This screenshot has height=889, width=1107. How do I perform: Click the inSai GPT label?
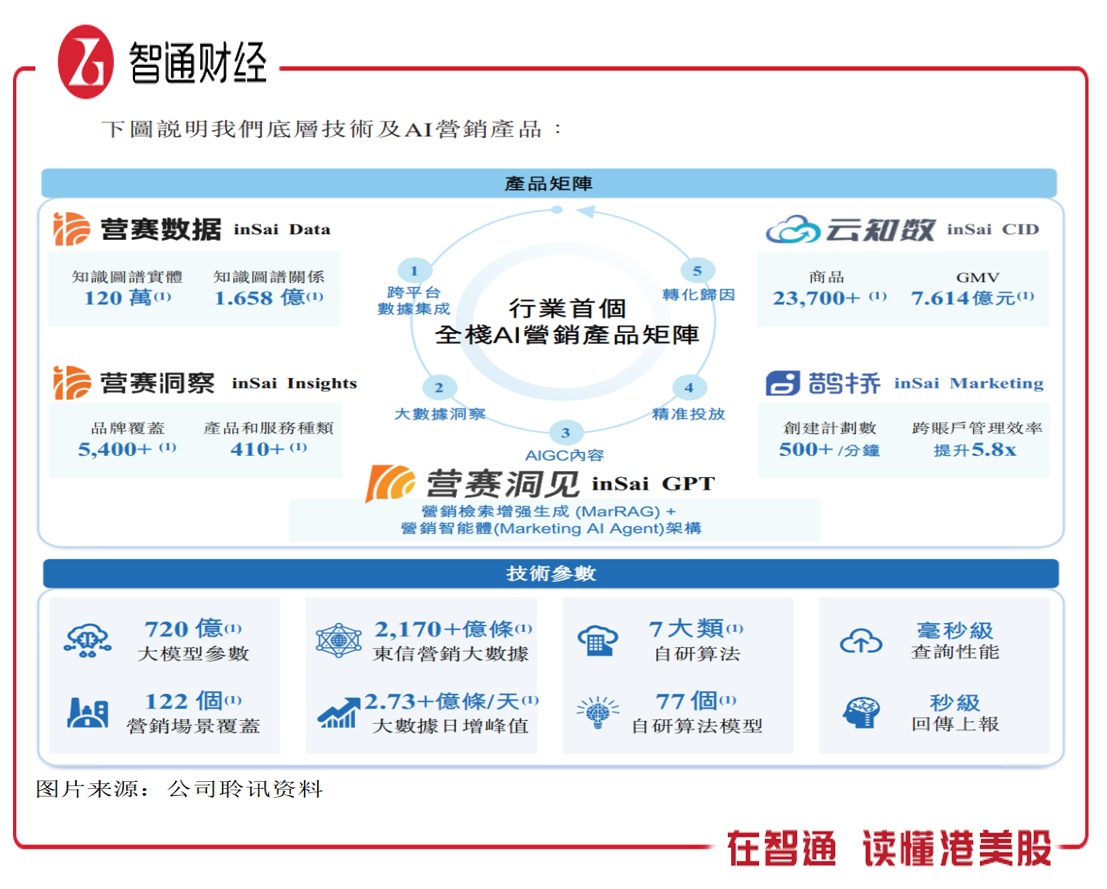click(x=653, y=484)
